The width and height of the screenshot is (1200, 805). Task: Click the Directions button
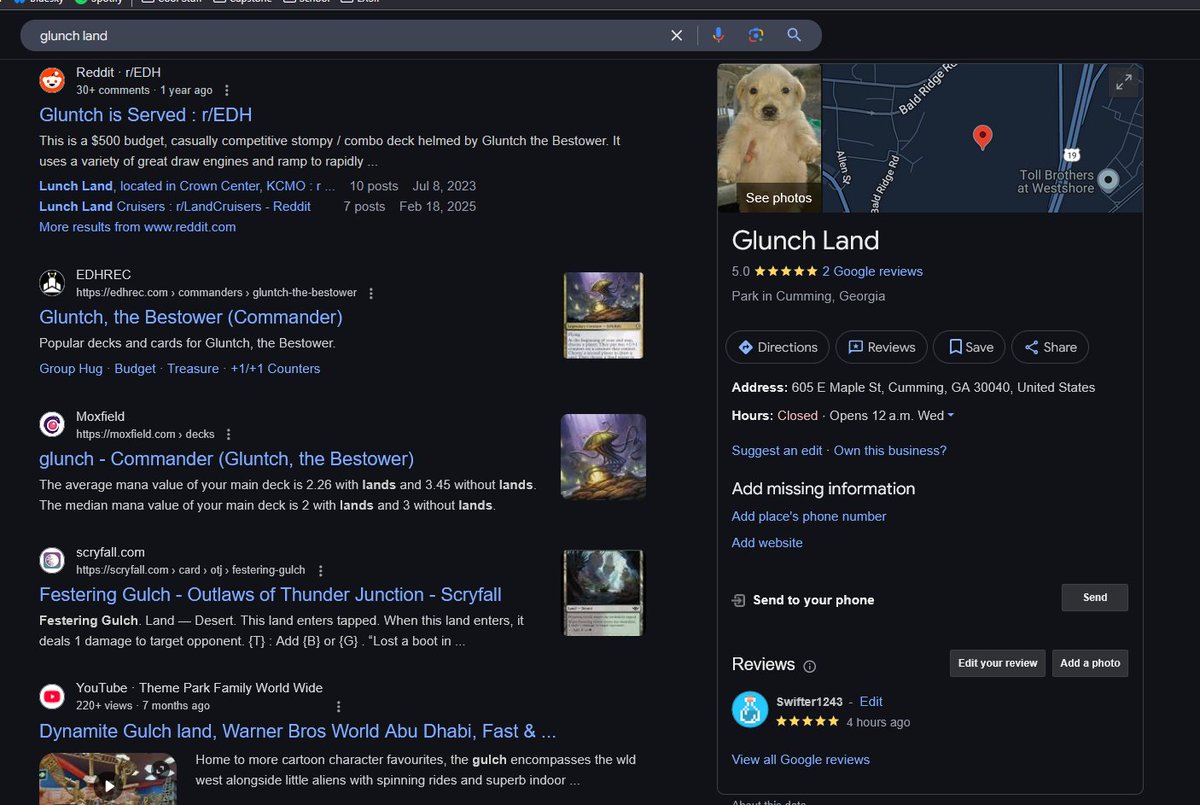pos(778,347)
